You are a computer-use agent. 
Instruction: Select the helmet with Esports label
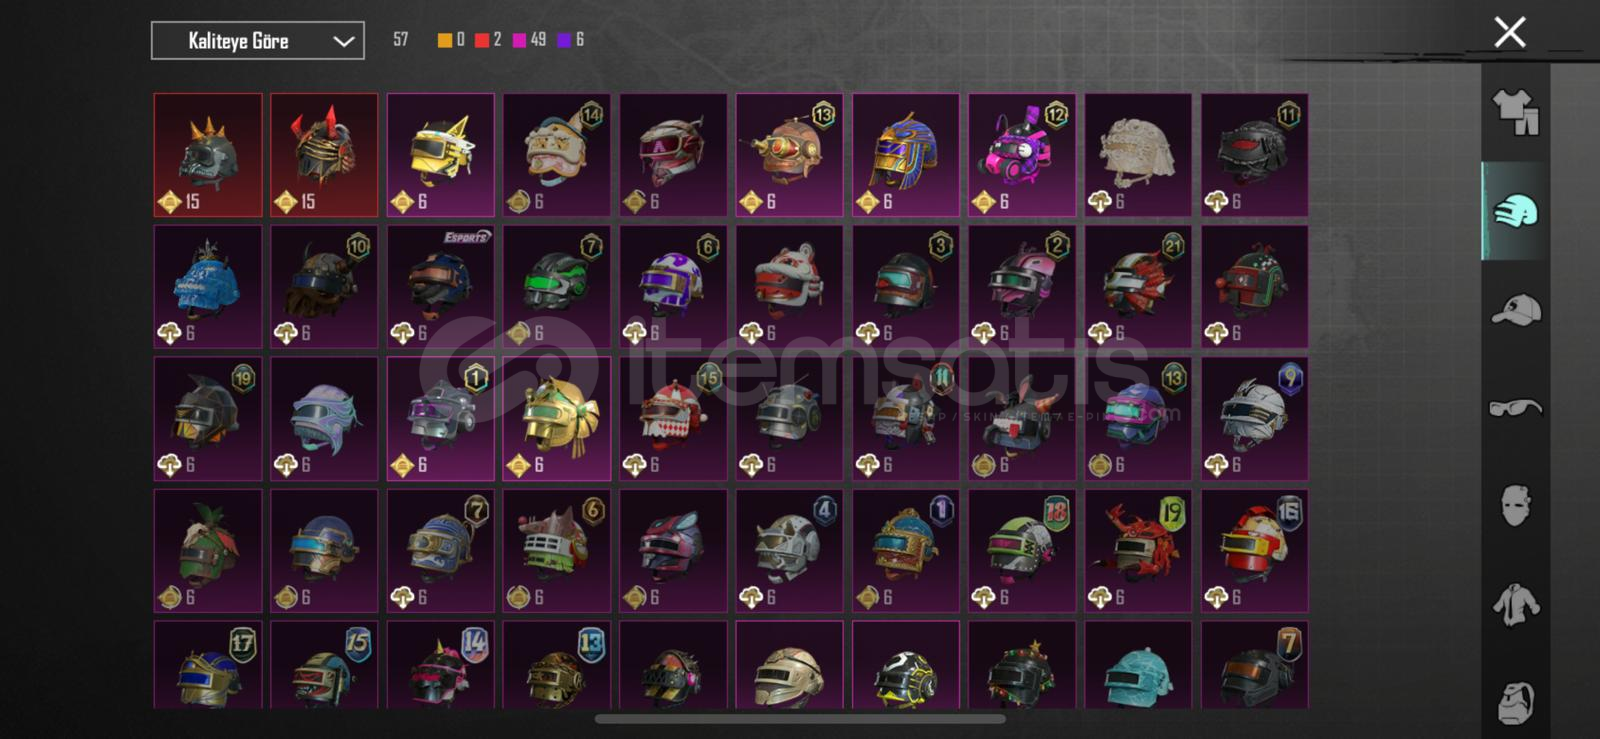point(440,287)
